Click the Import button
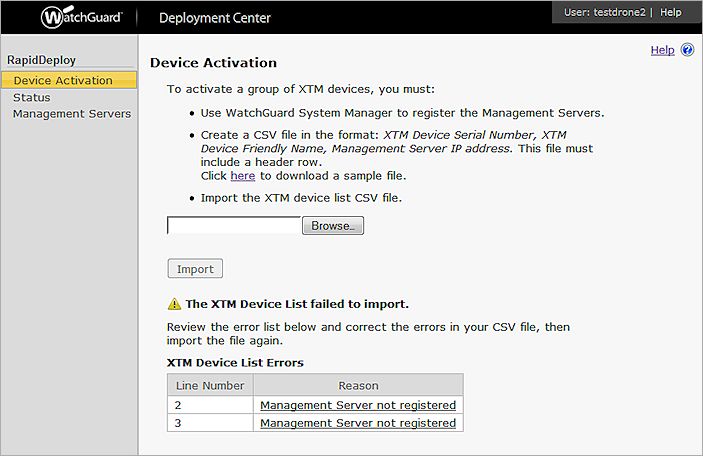 195,269
